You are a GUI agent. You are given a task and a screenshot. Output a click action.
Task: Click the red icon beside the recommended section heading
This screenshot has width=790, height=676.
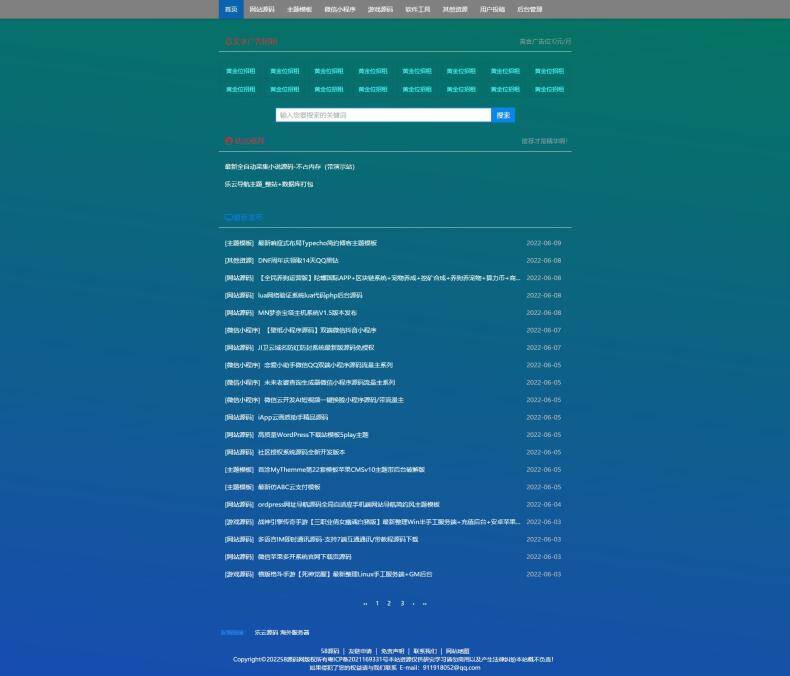(229, 141)
